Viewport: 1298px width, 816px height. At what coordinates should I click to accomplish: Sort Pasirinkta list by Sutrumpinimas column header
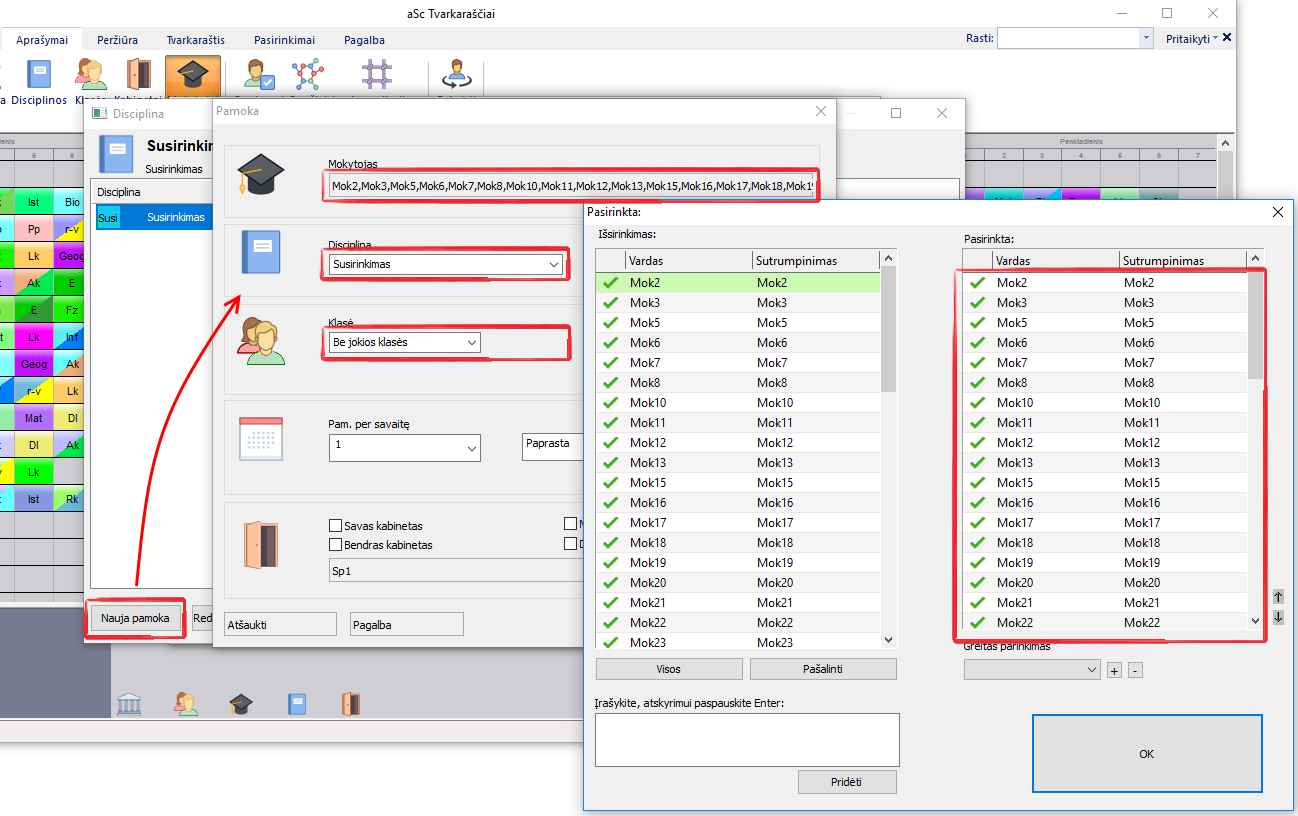tap(1182, 261)
